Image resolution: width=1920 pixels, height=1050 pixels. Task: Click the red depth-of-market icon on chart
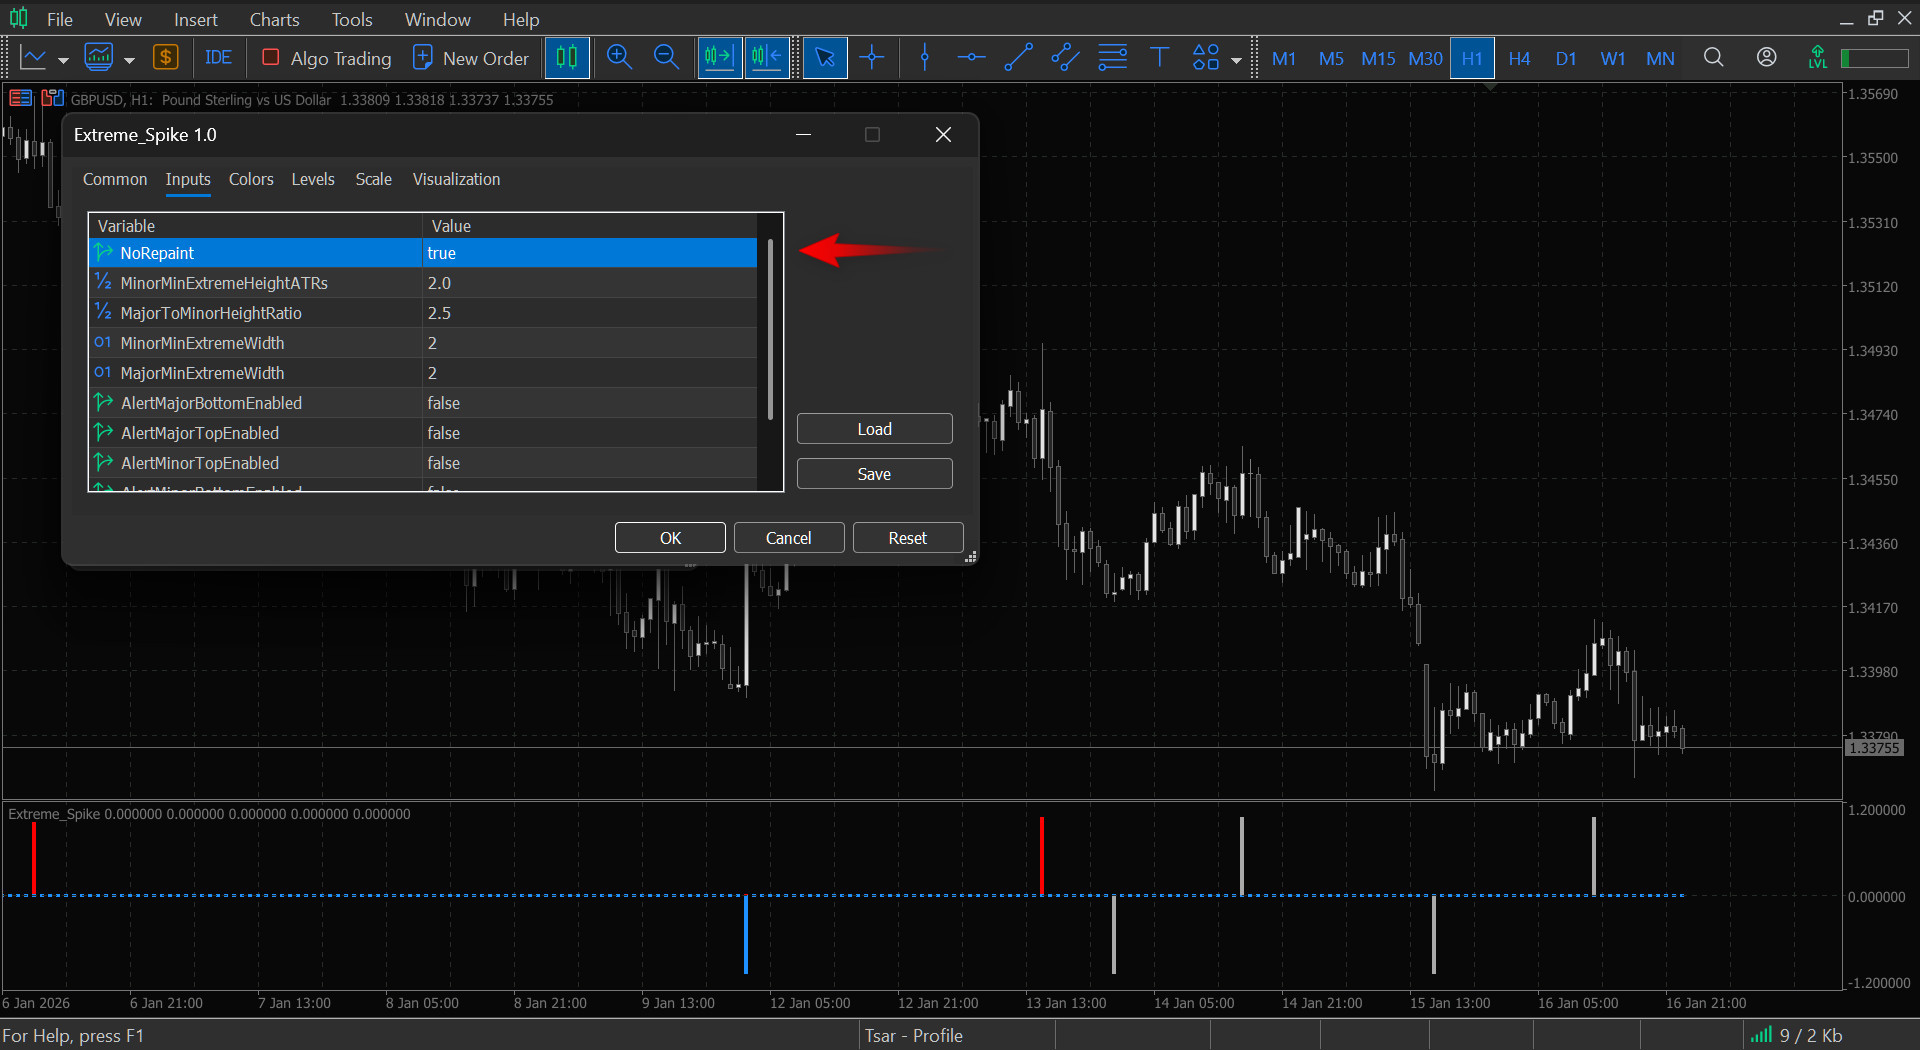[x=21, y=98]
